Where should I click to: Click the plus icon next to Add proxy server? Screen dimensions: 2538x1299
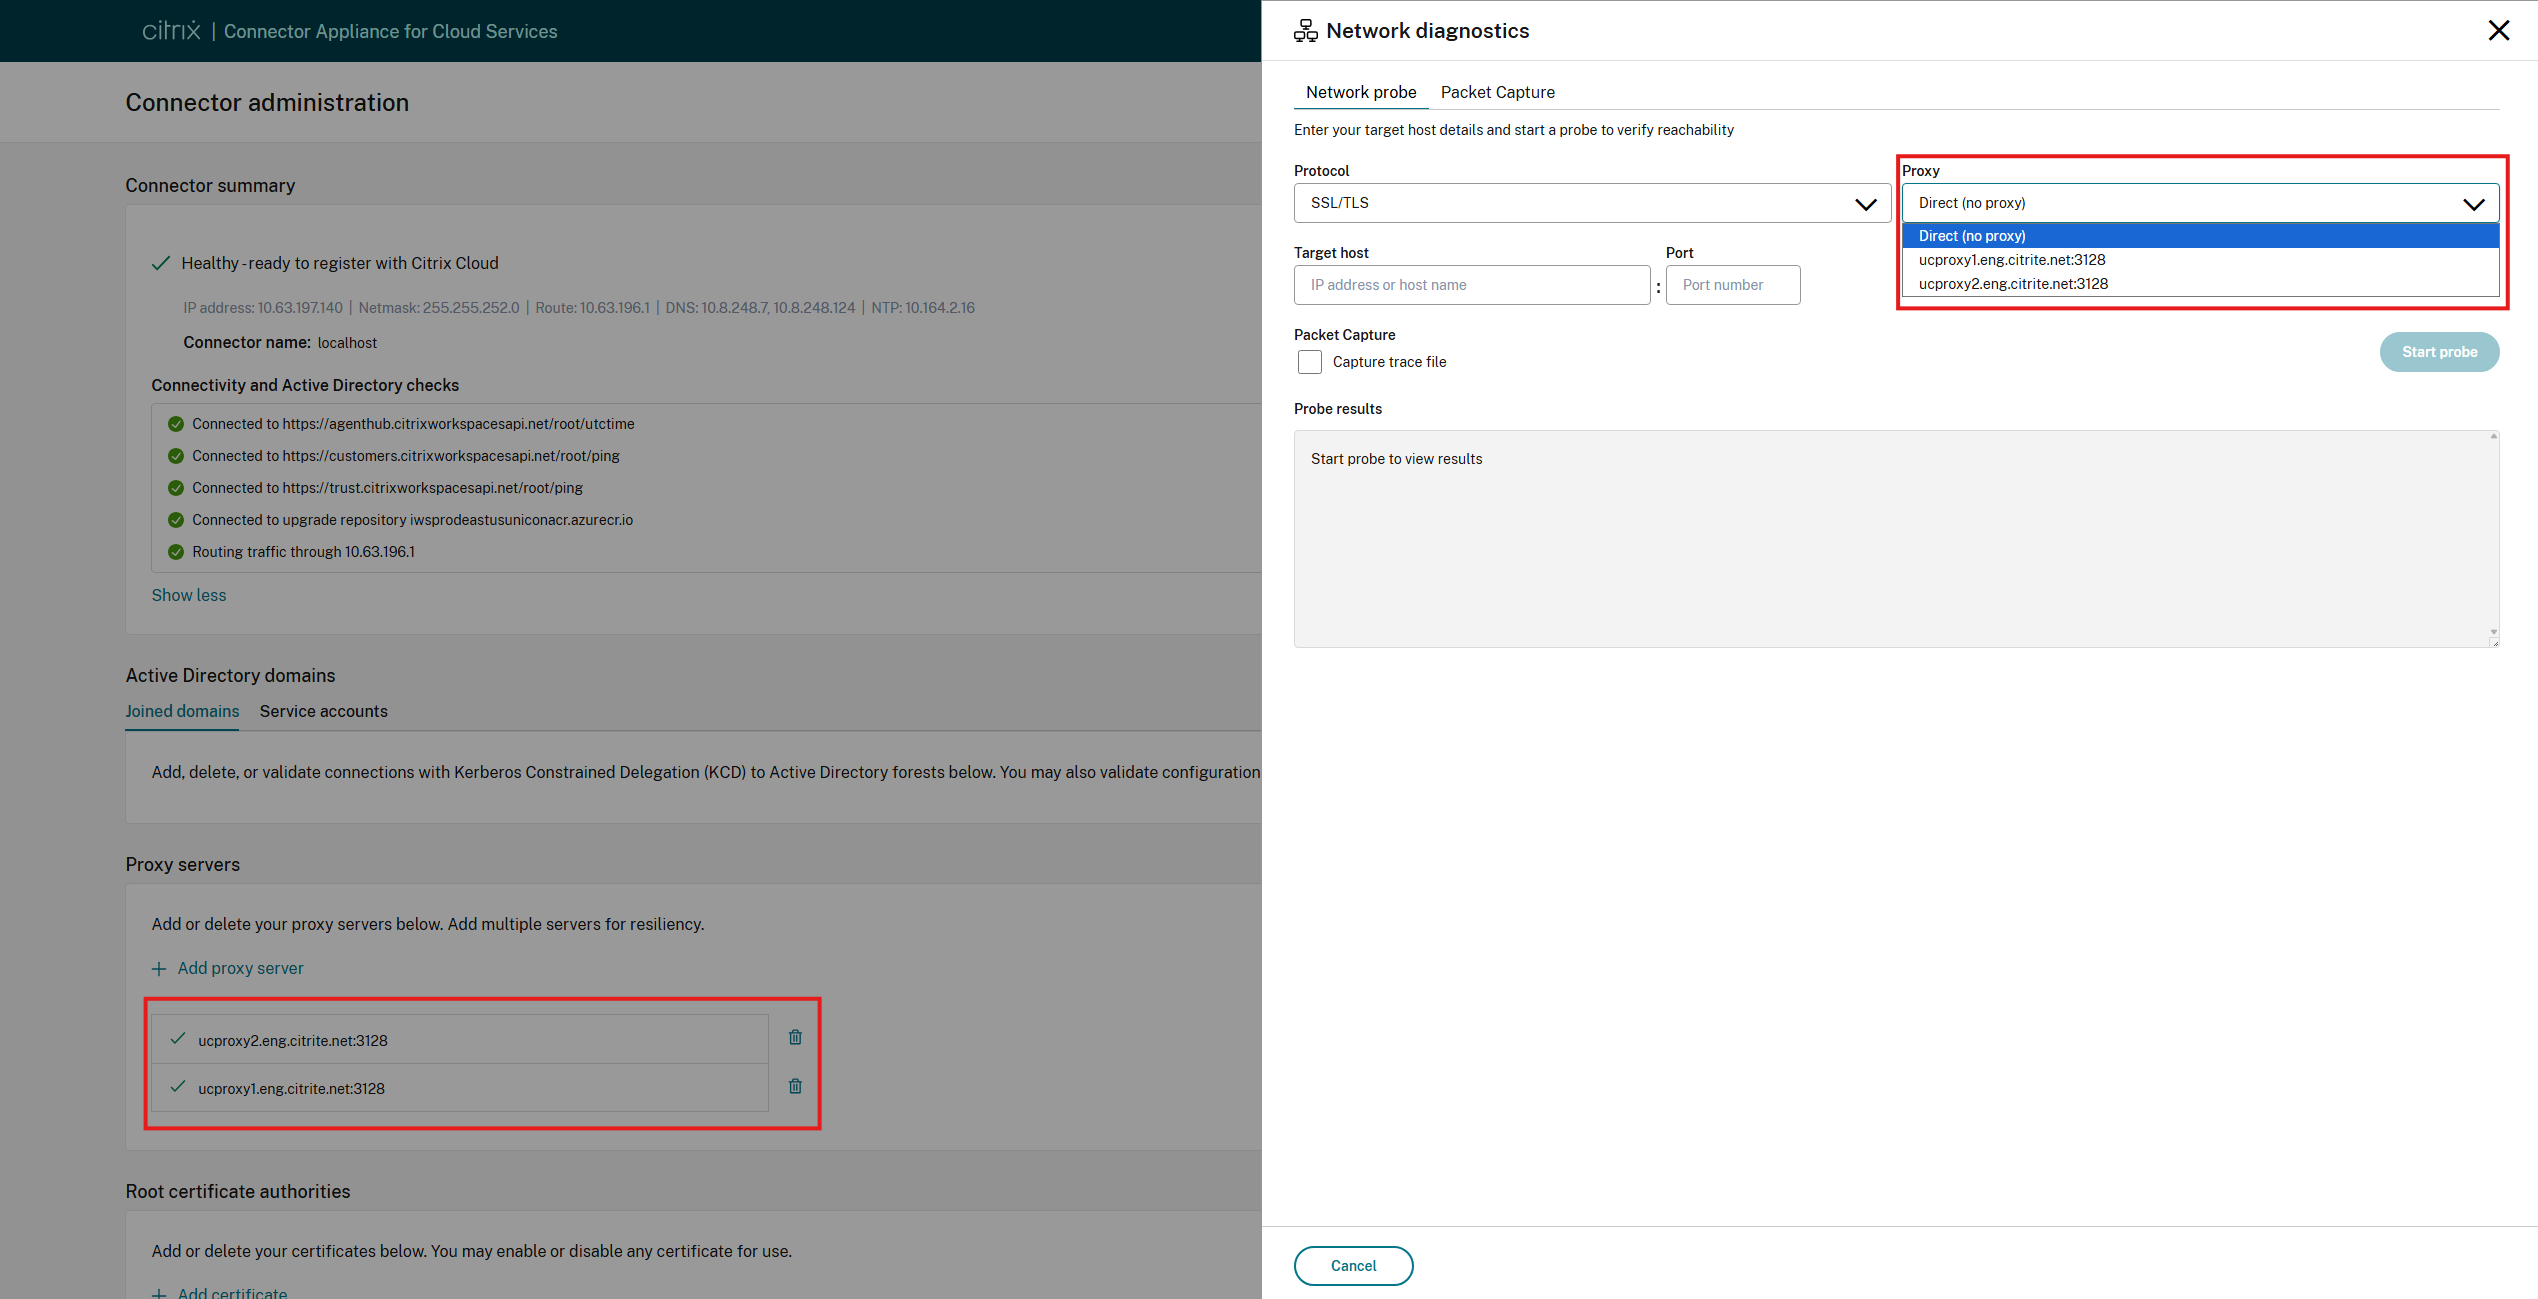coord(158,968)
